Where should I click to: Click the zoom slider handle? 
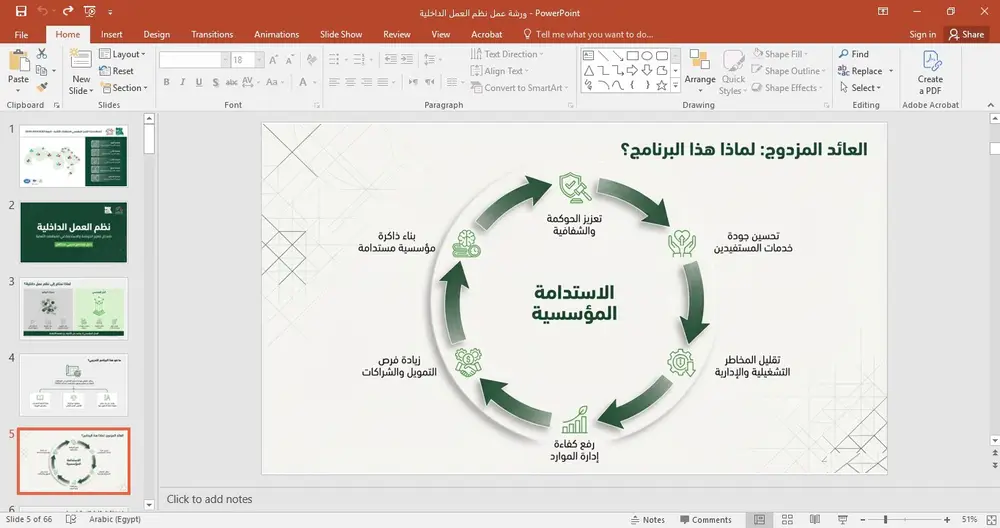886,520
